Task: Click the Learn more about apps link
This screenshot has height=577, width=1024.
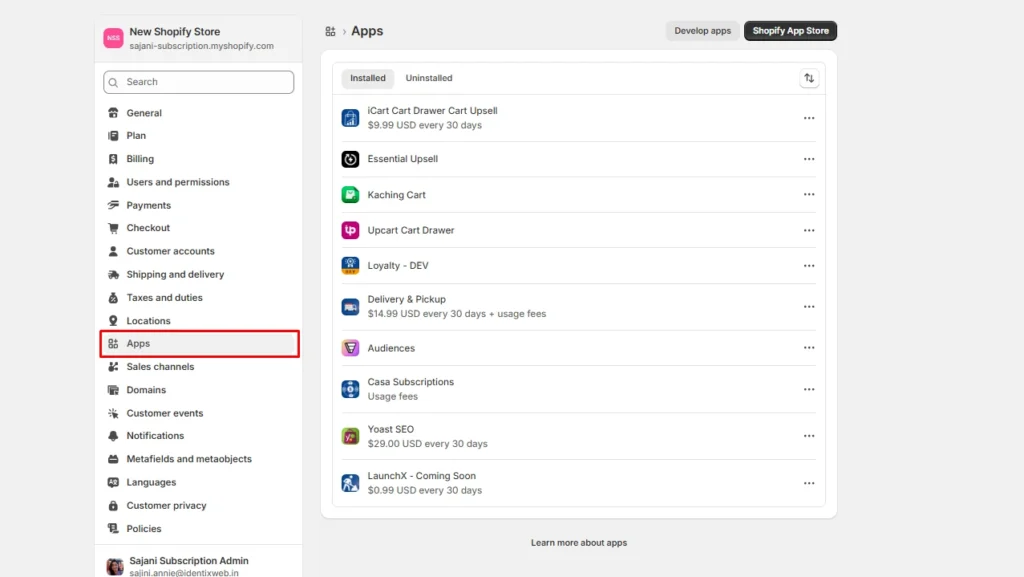Action: click(x=579, y=542)
